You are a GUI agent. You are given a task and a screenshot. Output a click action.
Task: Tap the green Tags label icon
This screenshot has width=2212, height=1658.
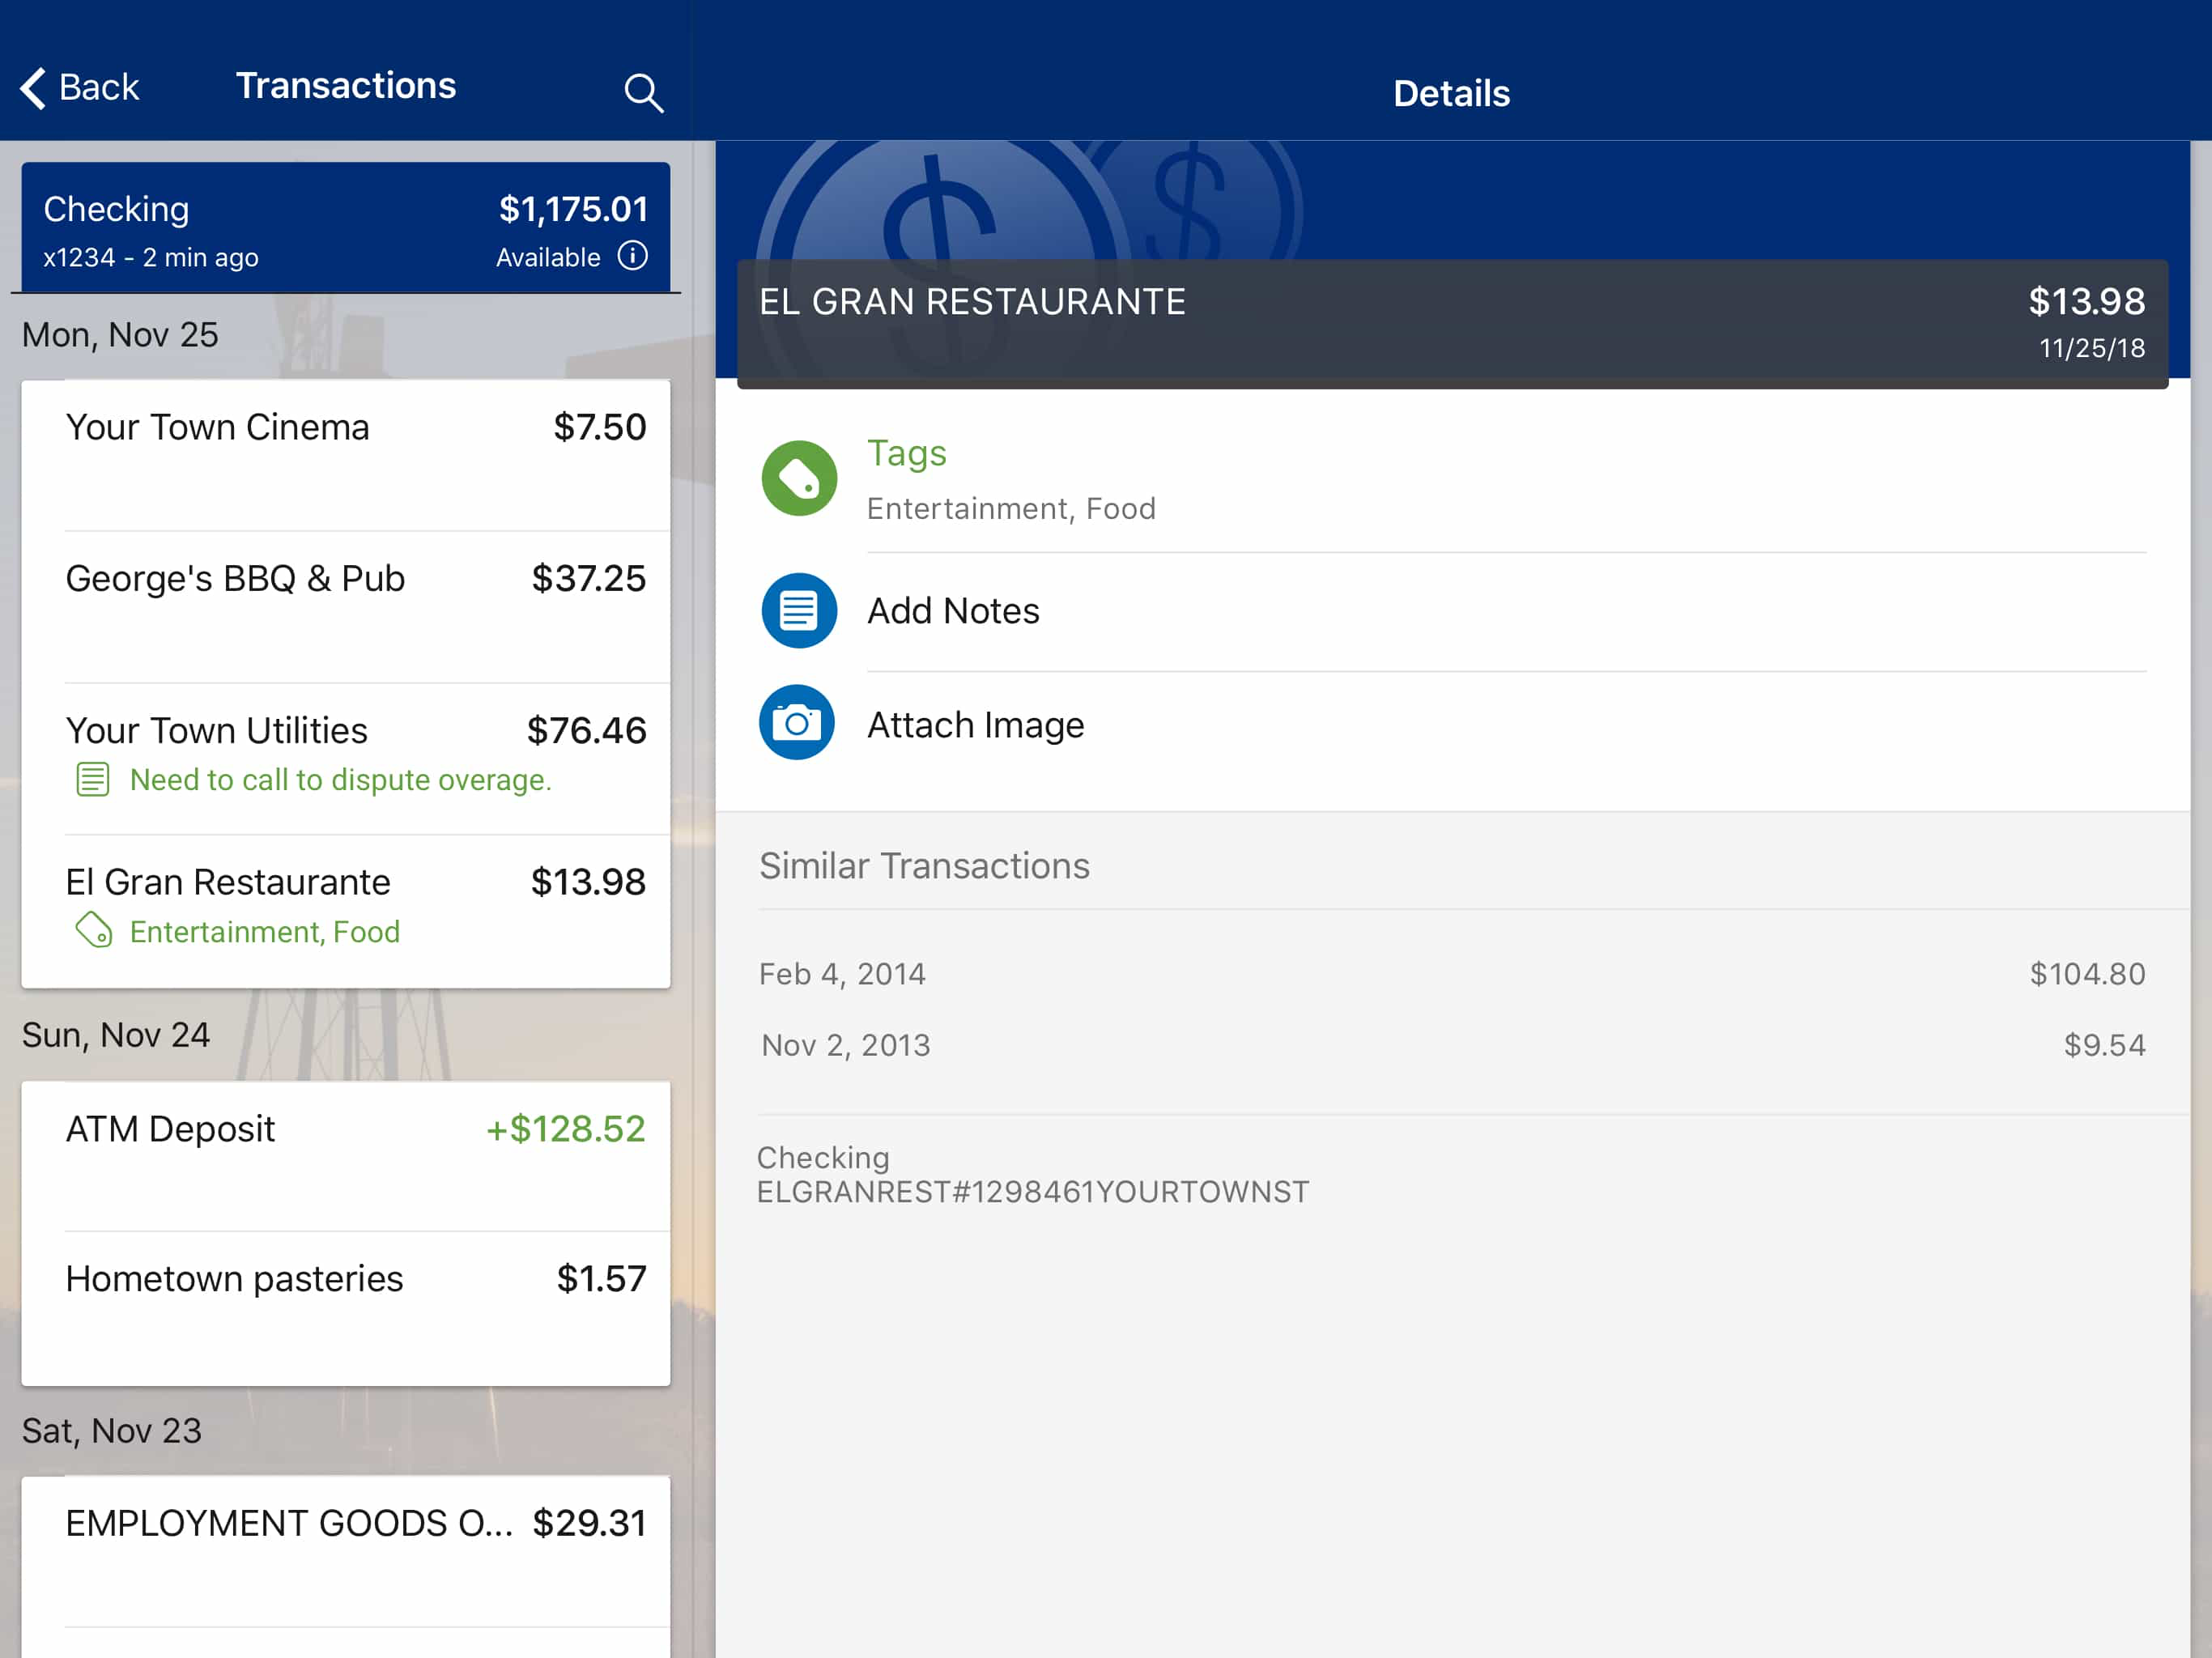tap(799, 479)
